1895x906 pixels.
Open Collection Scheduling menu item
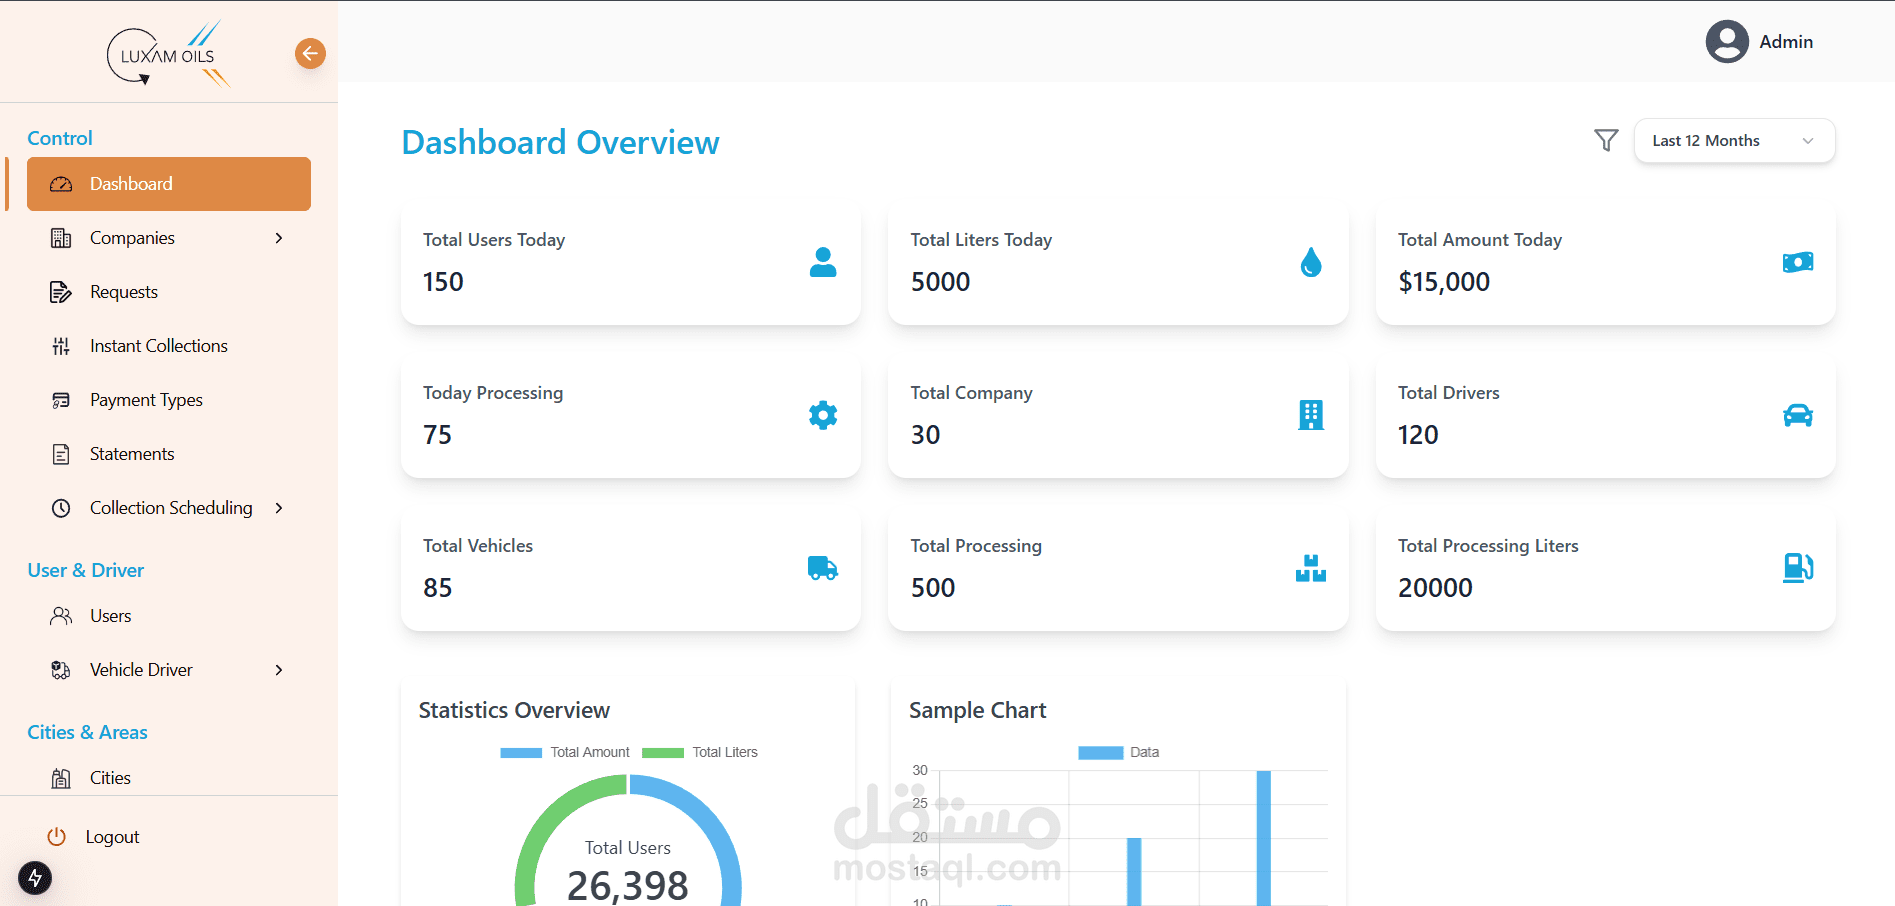[169, 508]
